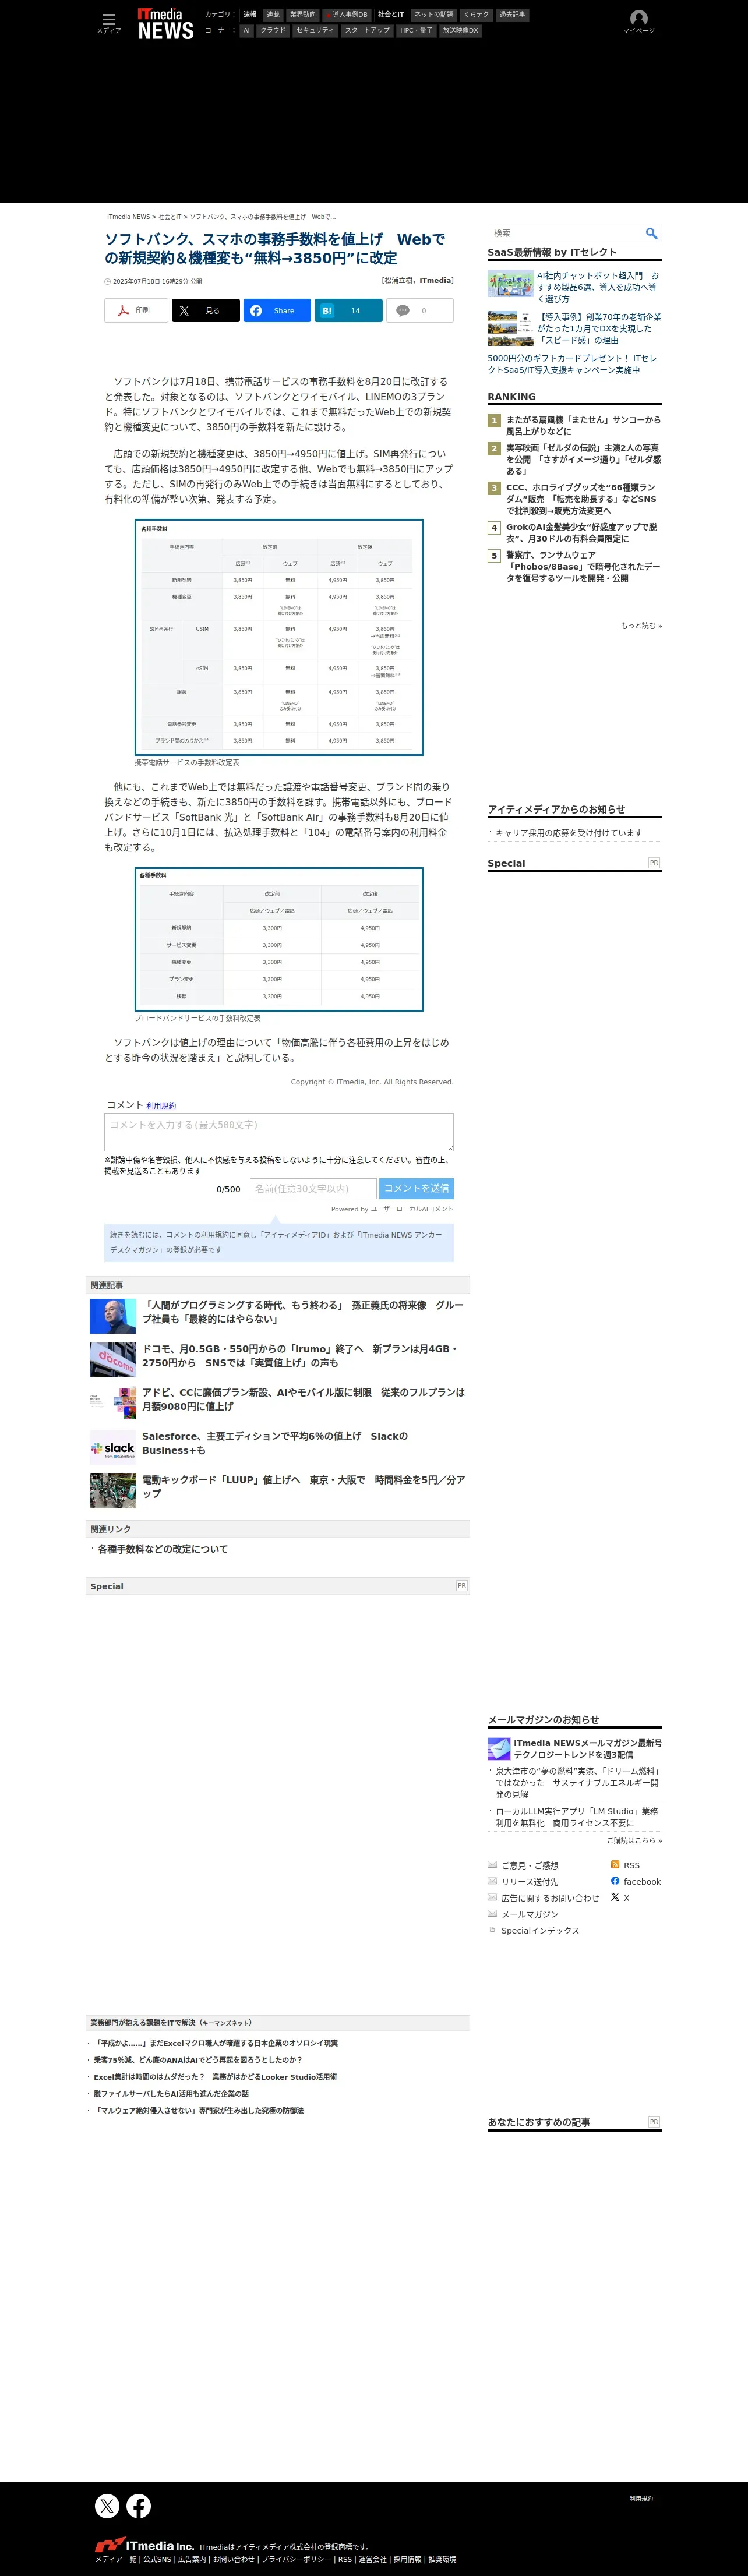The height and width of the screenshot is (2576, 748).
Task: Open the 過去記事 category
Action: [512, 15]
